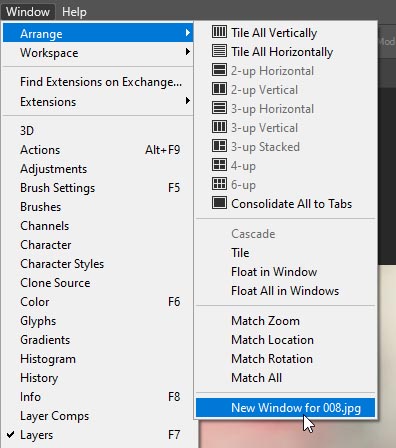Choose the 3-up Horizontal text label
The height and width of the screenshot is (448, 396).
pos(272,109)
